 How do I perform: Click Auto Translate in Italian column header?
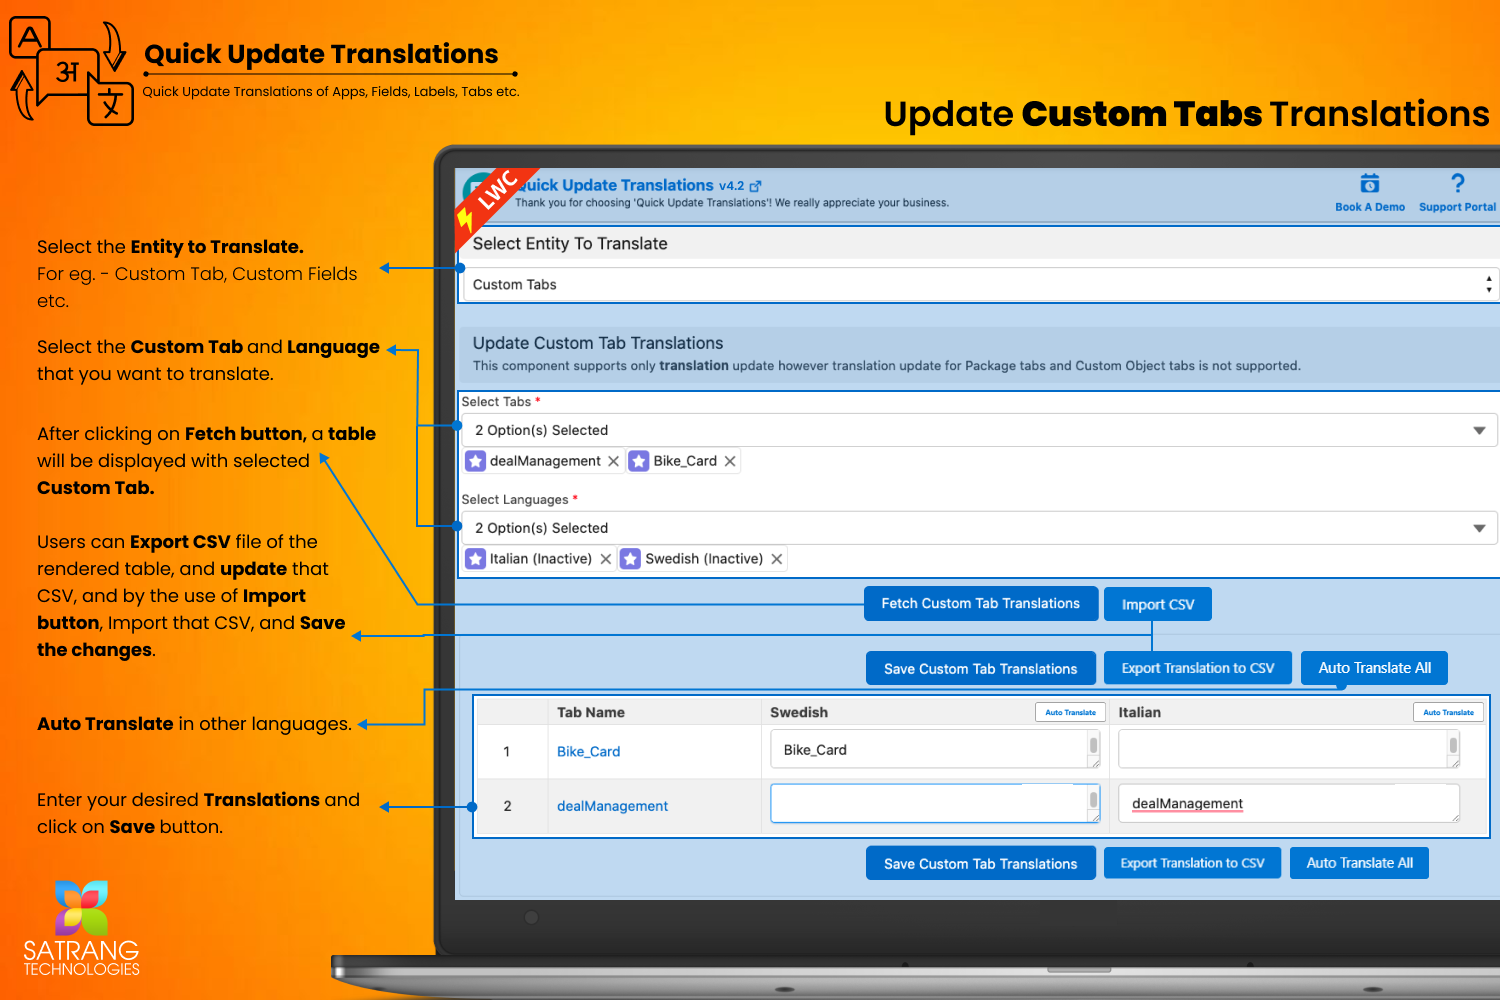(x=1448, y=712)
